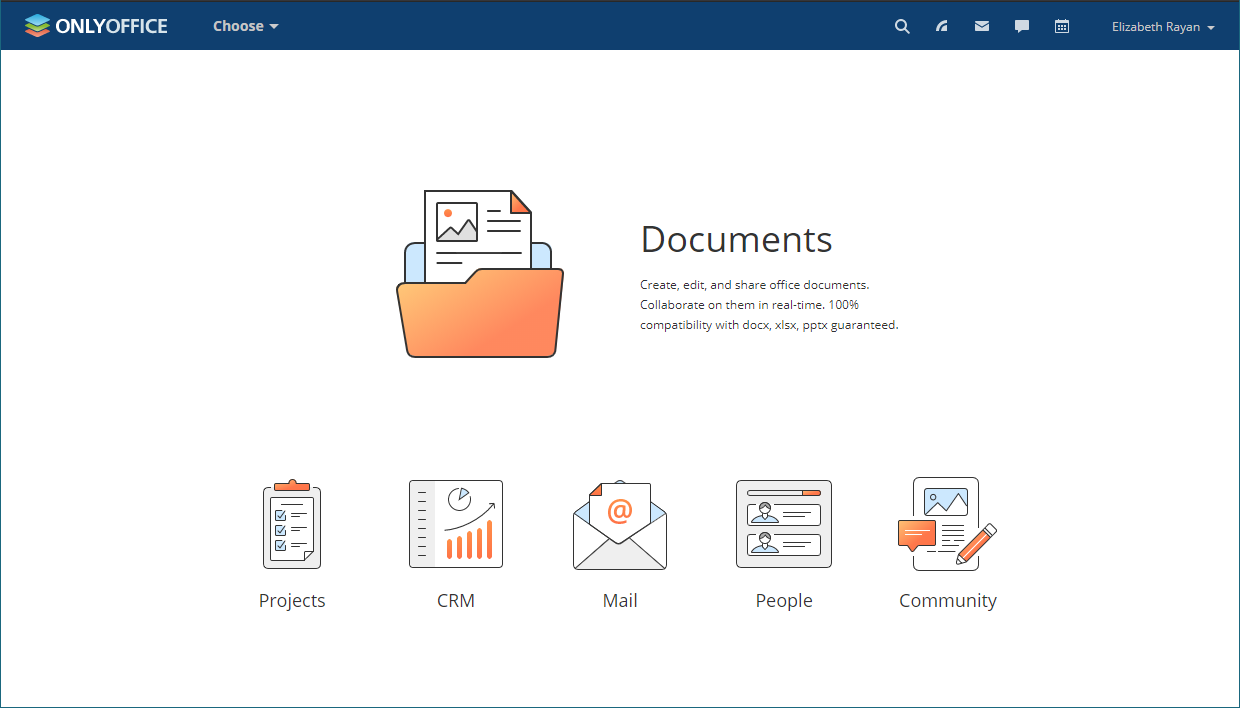Open the Feed icon in header

click(x=941, y=26)
